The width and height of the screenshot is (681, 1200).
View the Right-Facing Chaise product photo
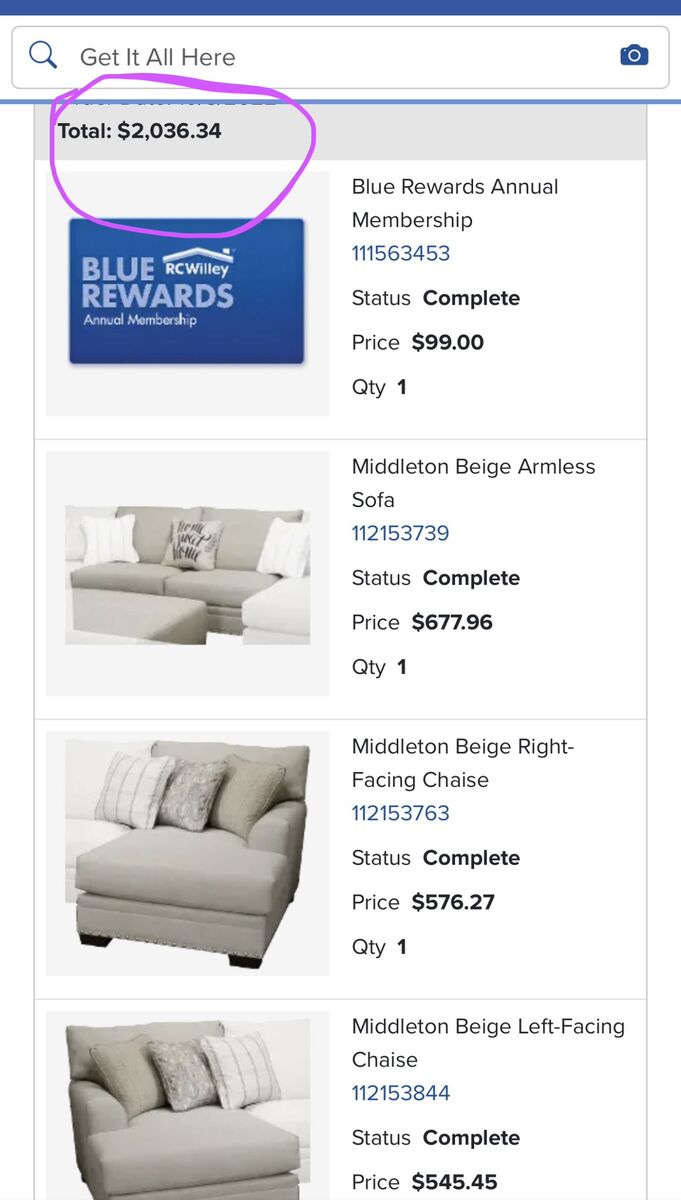187,853
